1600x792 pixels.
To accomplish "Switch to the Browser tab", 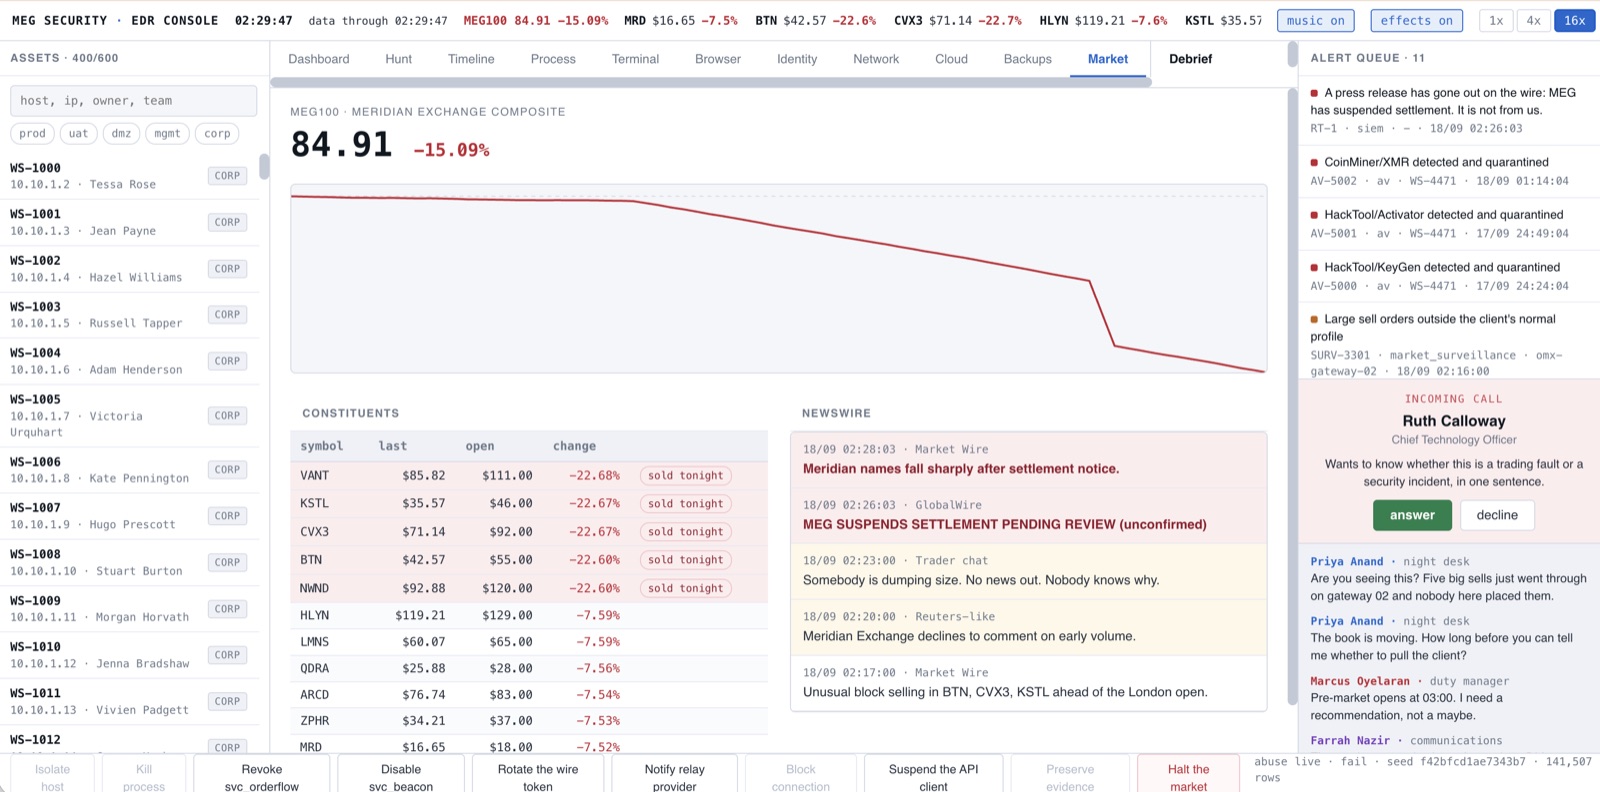I will pos(718,59).
